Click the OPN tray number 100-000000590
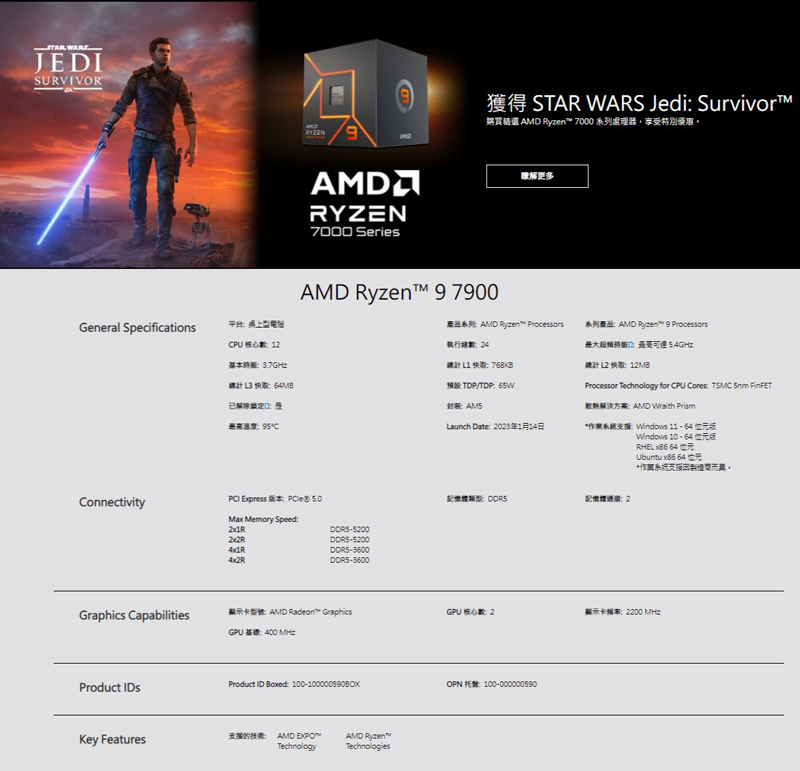The image size is (800, 771). coord(510,684)
